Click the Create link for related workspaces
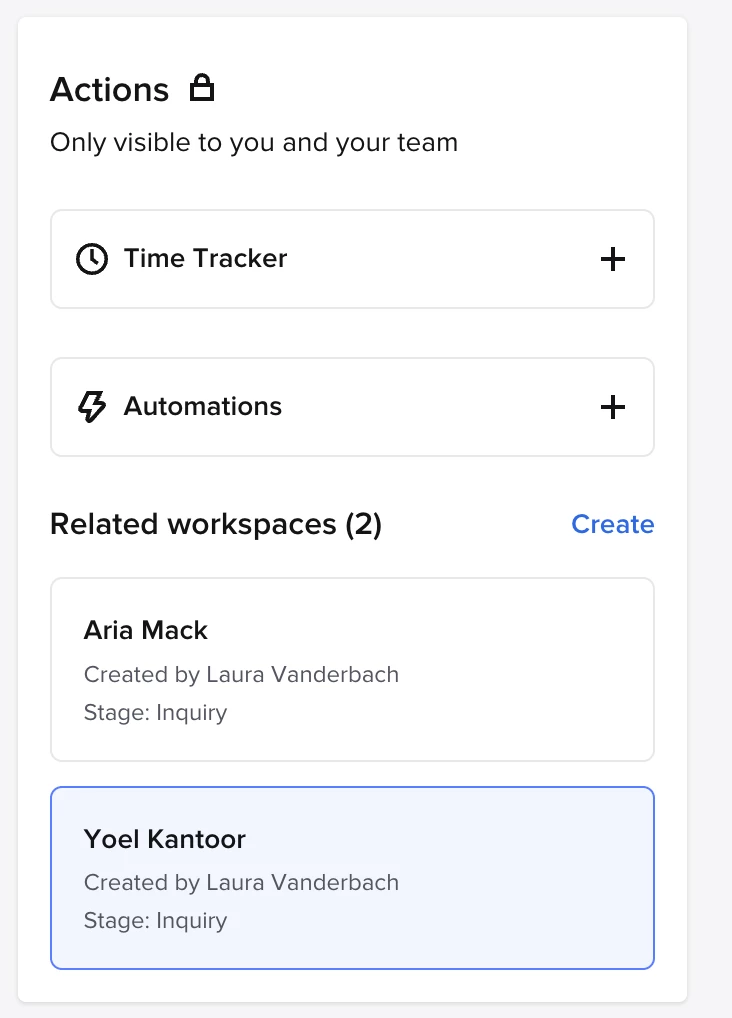Screen dimensions: 732x1018 click(612, 524)
